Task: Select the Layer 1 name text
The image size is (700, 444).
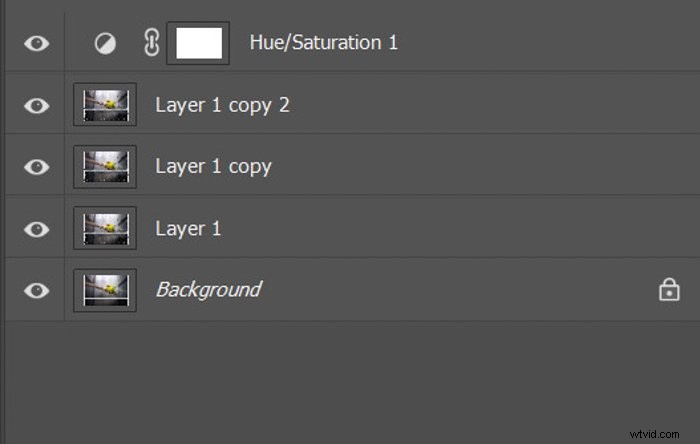Action: point(188,228)
